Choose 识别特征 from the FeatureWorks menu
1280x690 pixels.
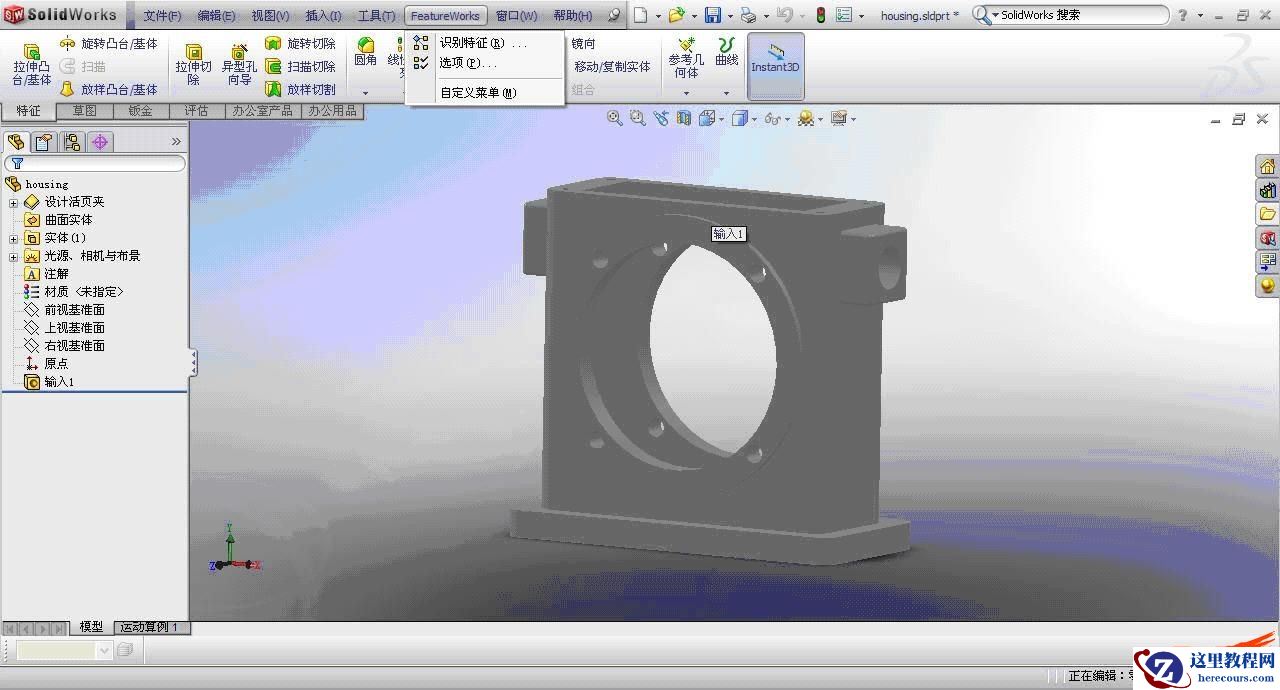[472, 43]
